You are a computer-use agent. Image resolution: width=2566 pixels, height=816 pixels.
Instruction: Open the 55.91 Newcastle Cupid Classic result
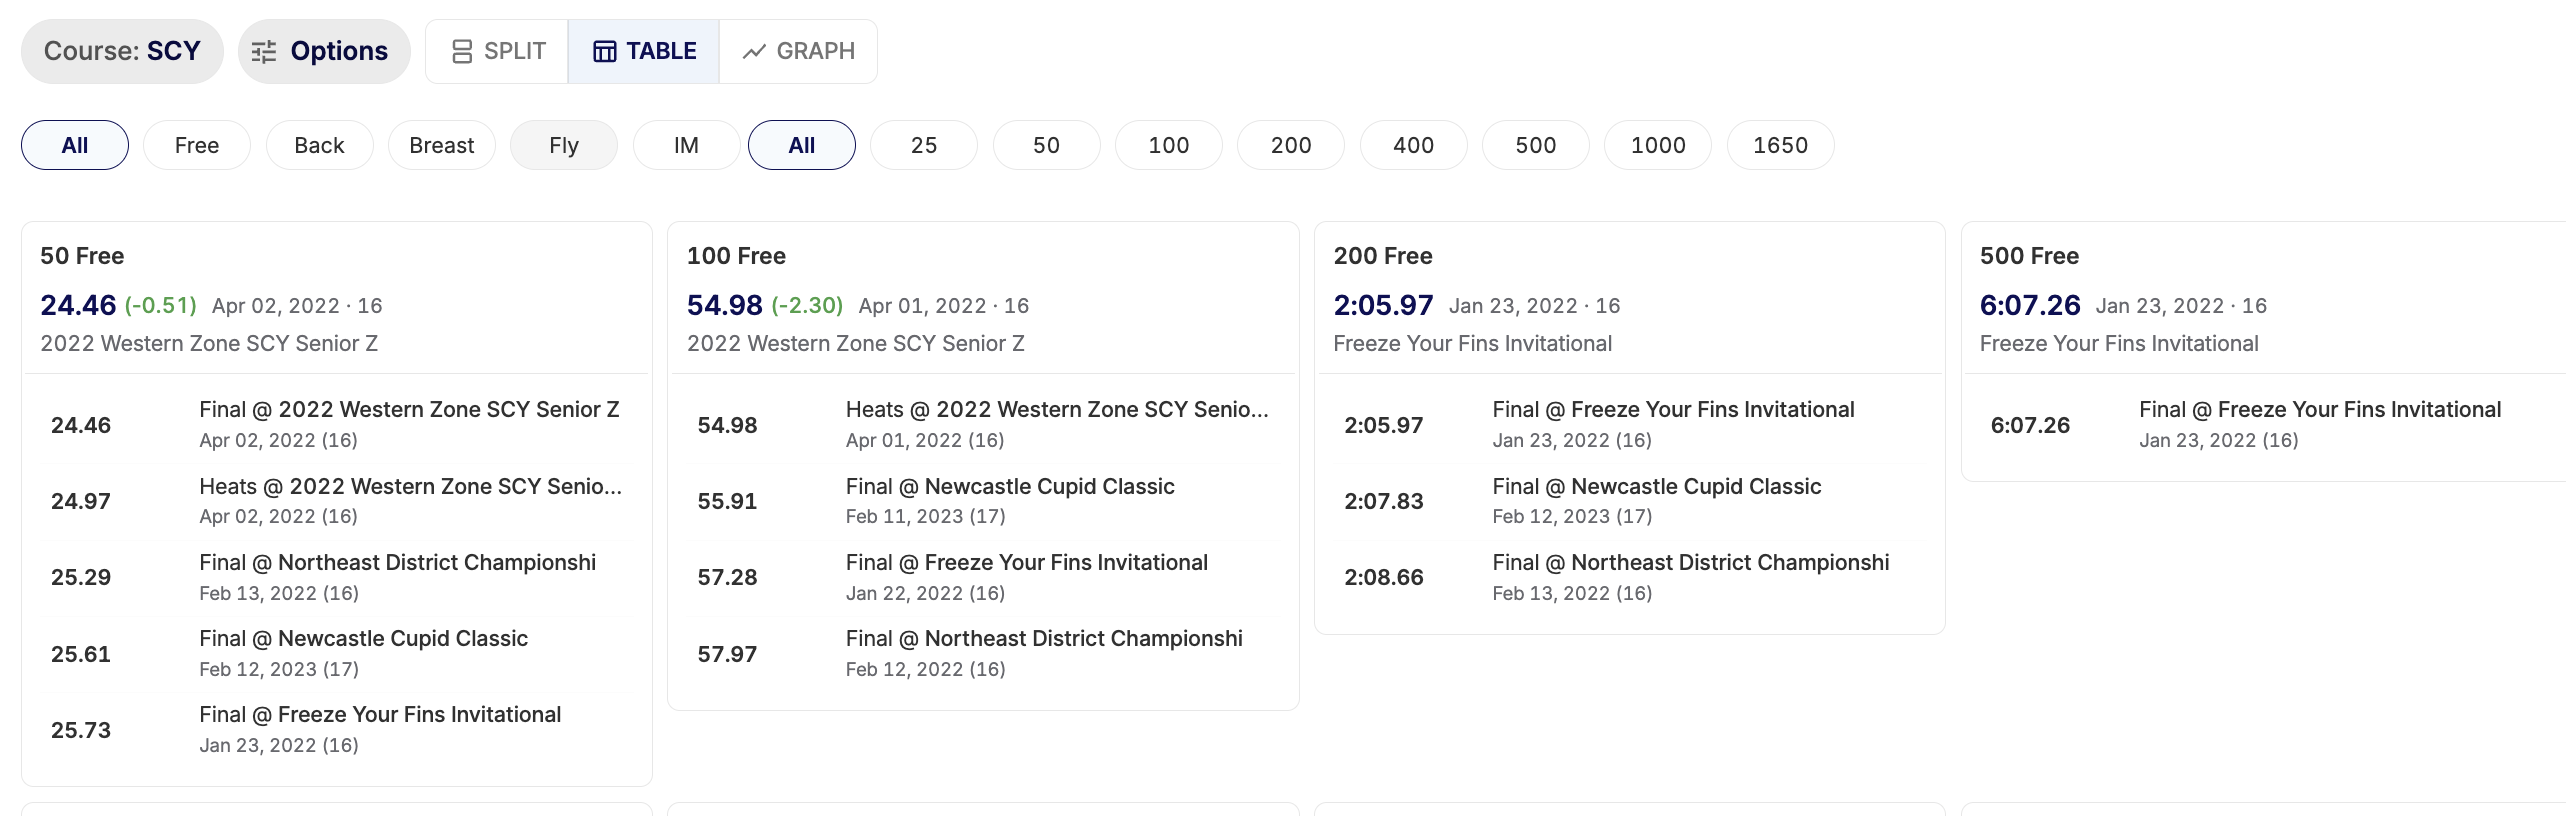tap(983, 501)
